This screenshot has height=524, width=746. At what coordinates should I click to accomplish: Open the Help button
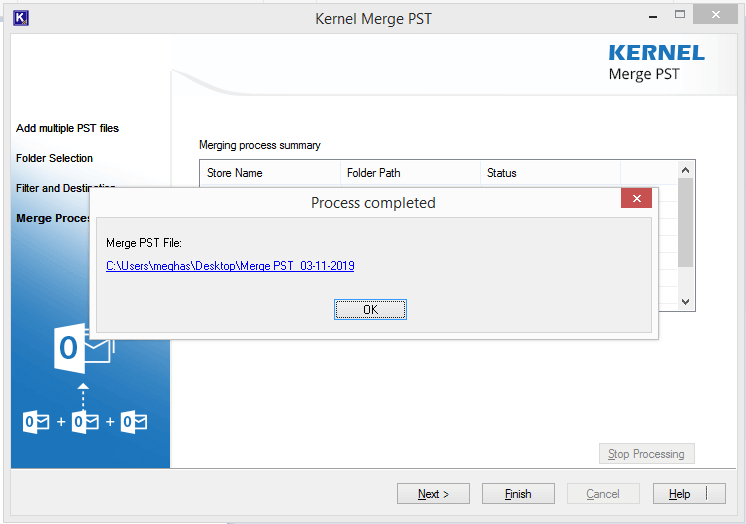(x=689, y=494)
